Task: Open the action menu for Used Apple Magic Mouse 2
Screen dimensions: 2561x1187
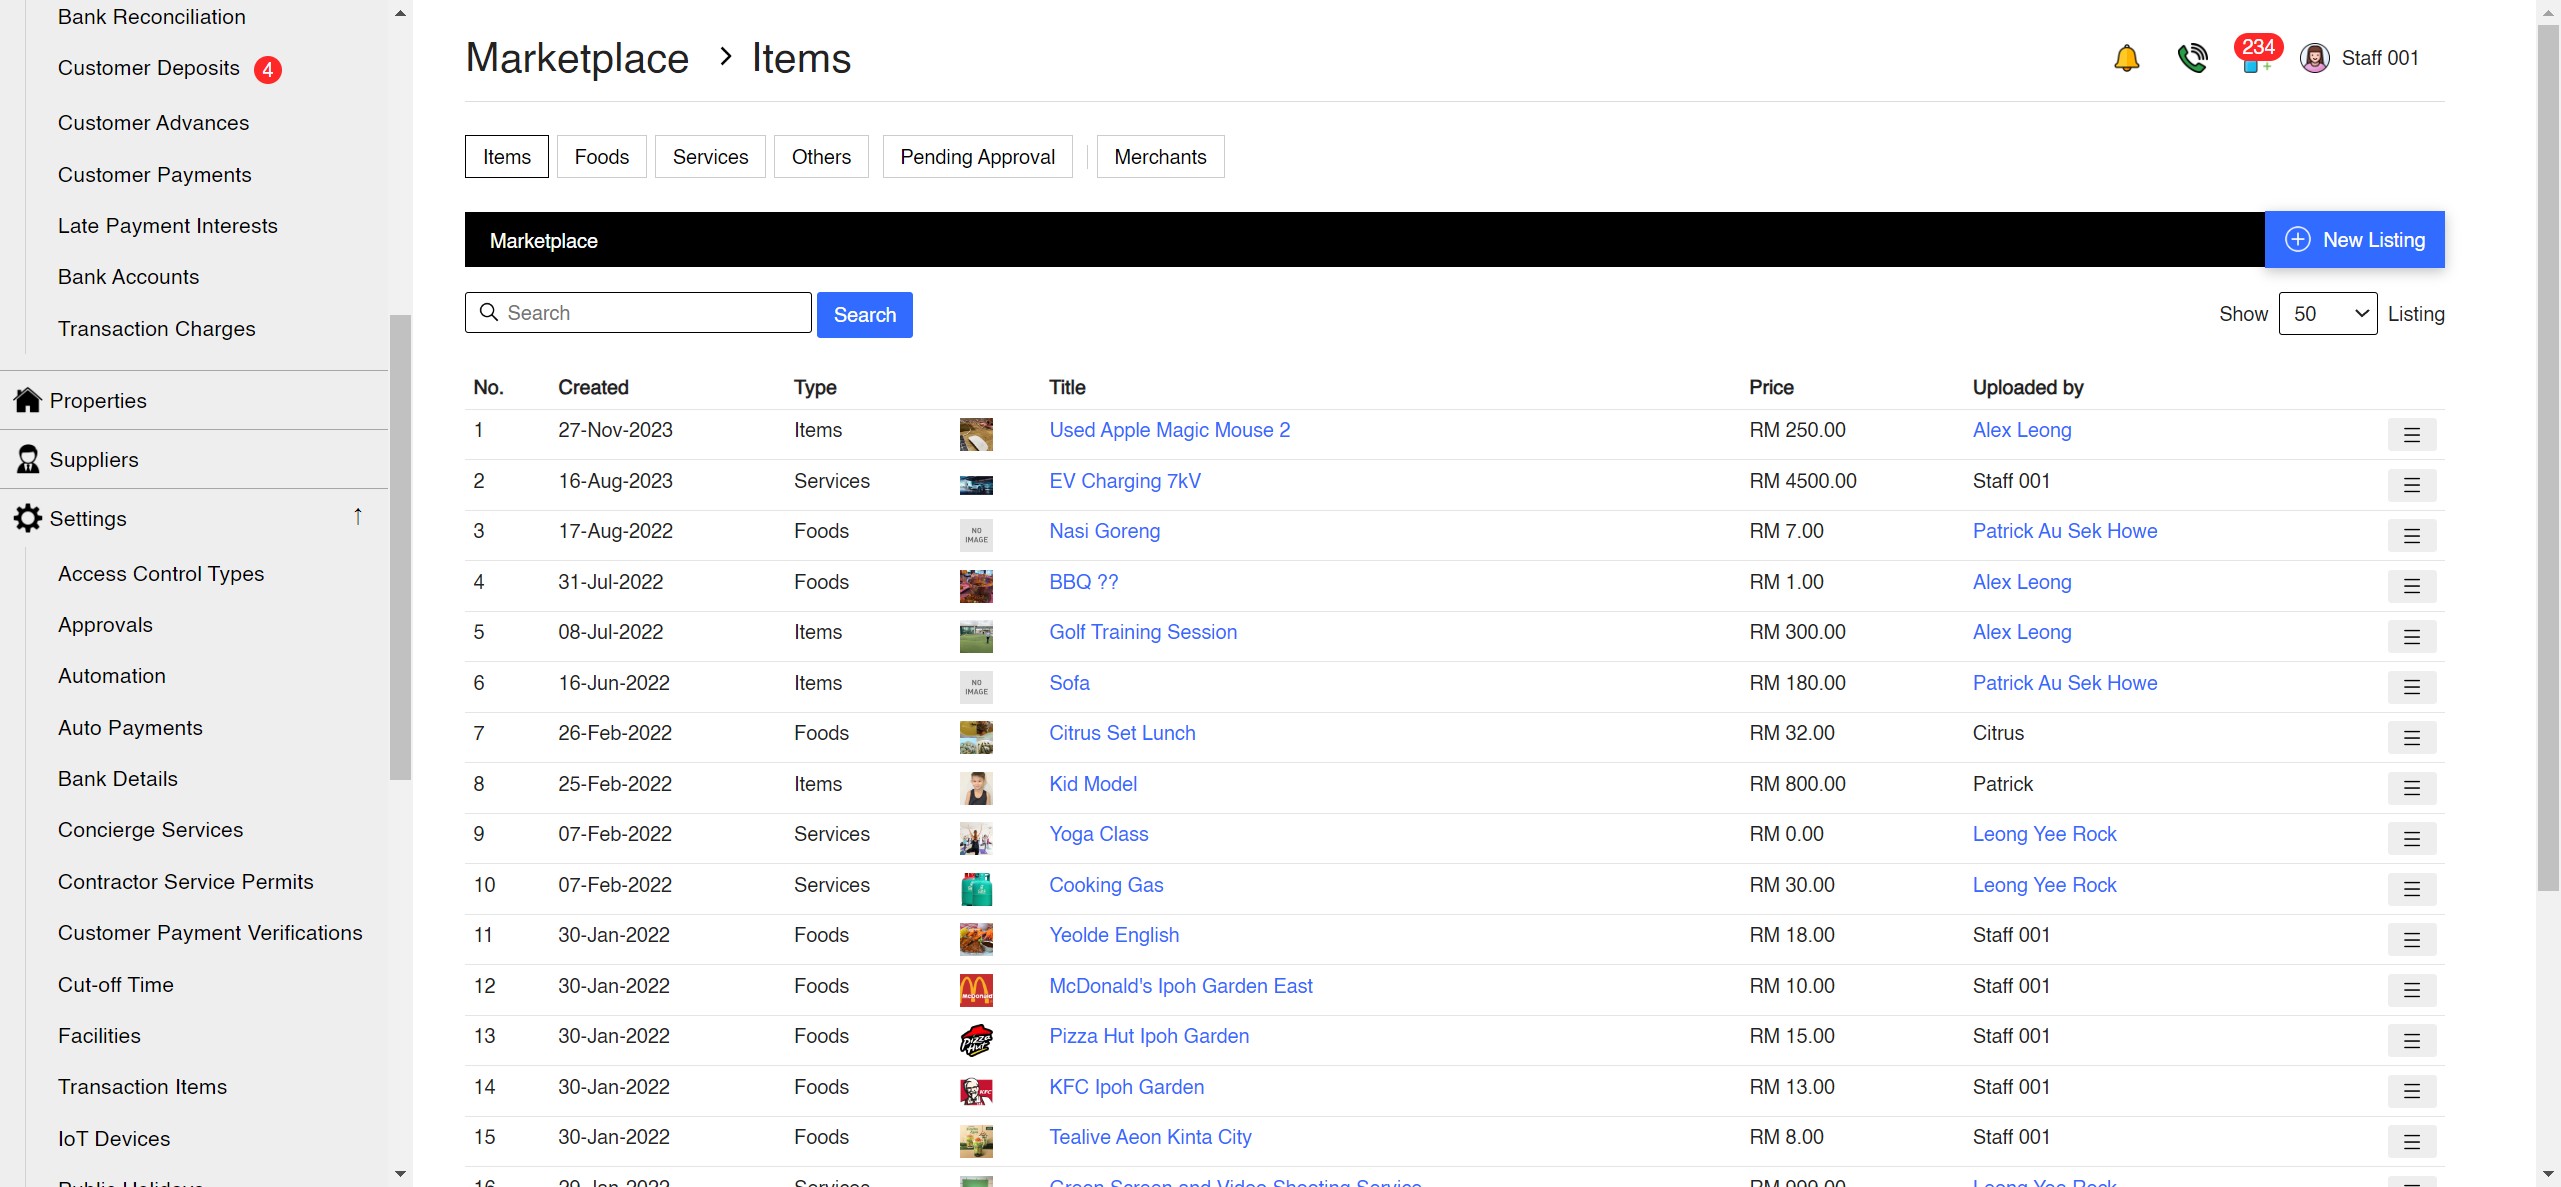Action: click(x=2413, y=434)
